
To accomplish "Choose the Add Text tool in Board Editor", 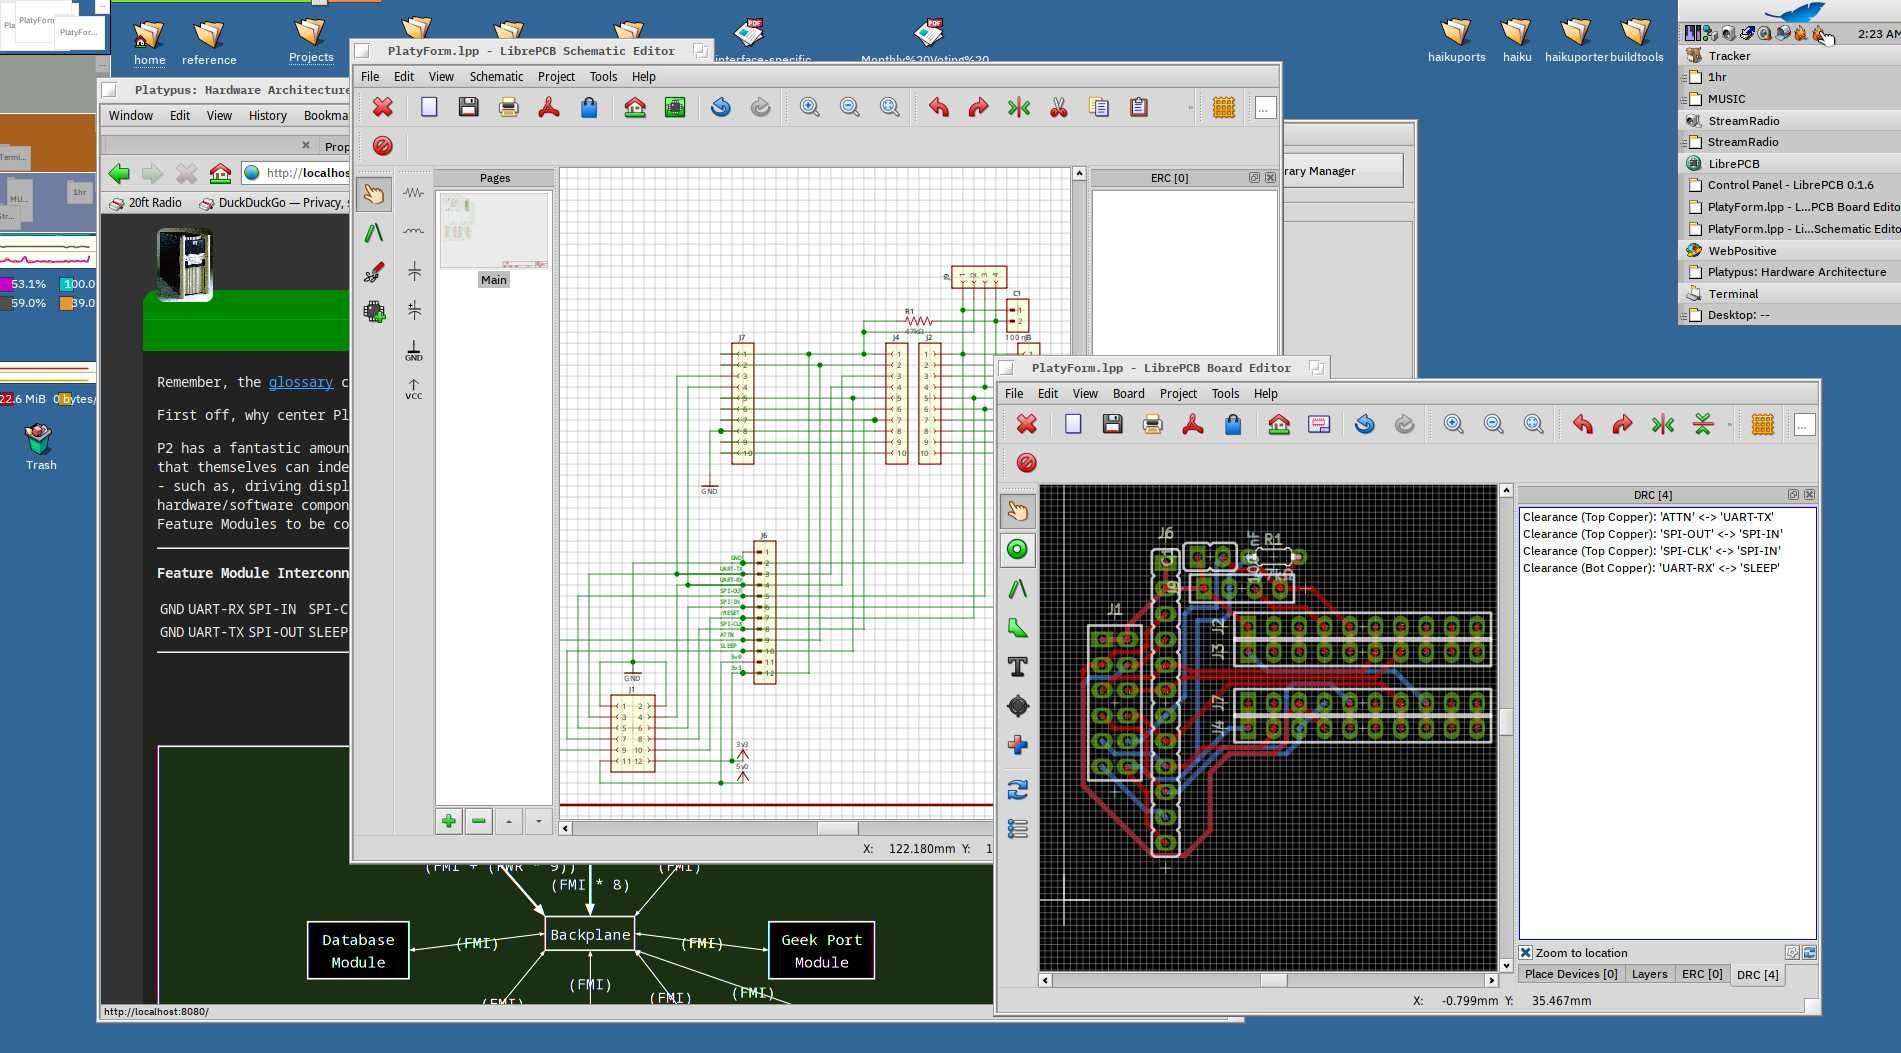I will pyautogui.click(x=1017, y=667).
